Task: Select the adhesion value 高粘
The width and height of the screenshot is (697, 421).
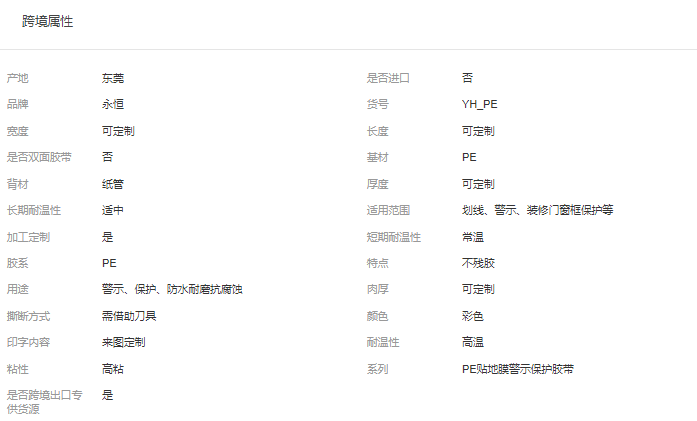Action: [x=113, y=369]
